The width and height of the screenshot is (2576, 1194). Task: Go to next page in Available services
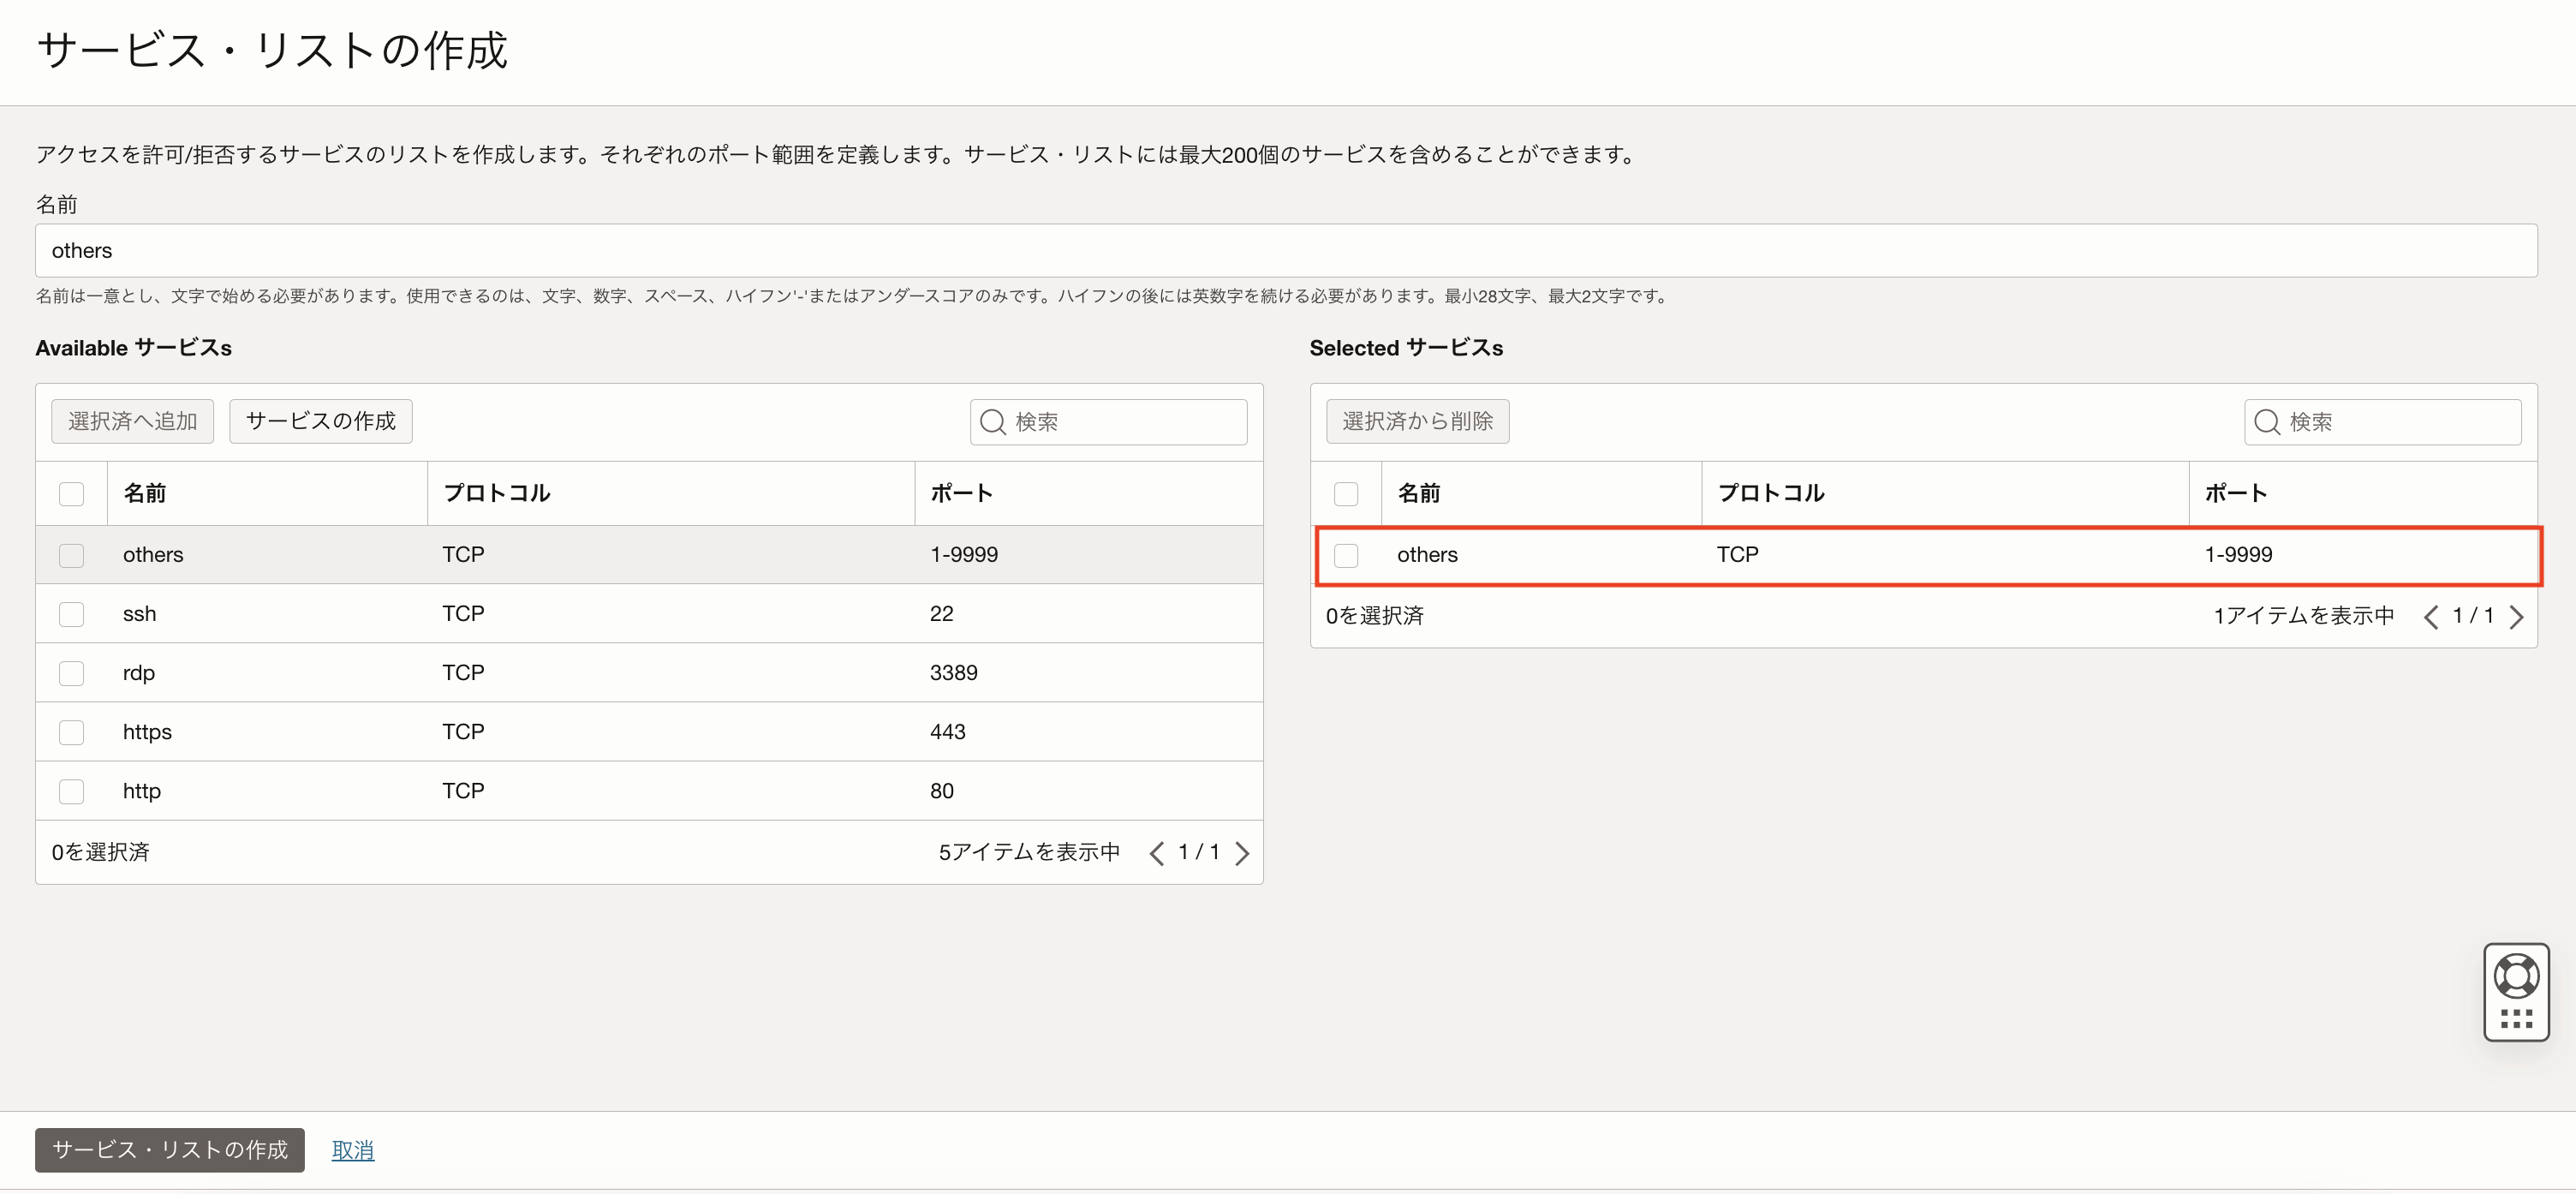[x=1242, y=853]
